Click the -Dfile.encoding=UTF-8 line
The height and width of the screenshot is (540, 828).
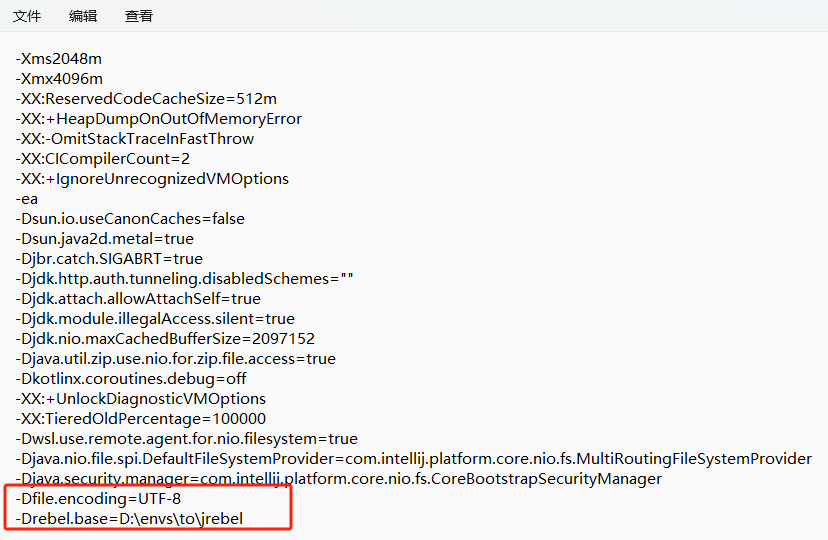(97, 499)
